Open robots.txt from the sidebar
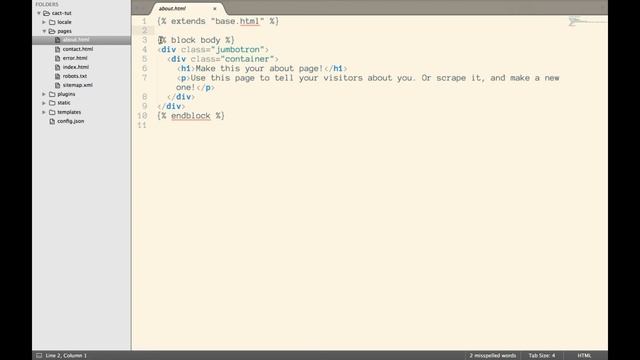Image resolution: width=640 pixels, height=360 pixels. 75,76
